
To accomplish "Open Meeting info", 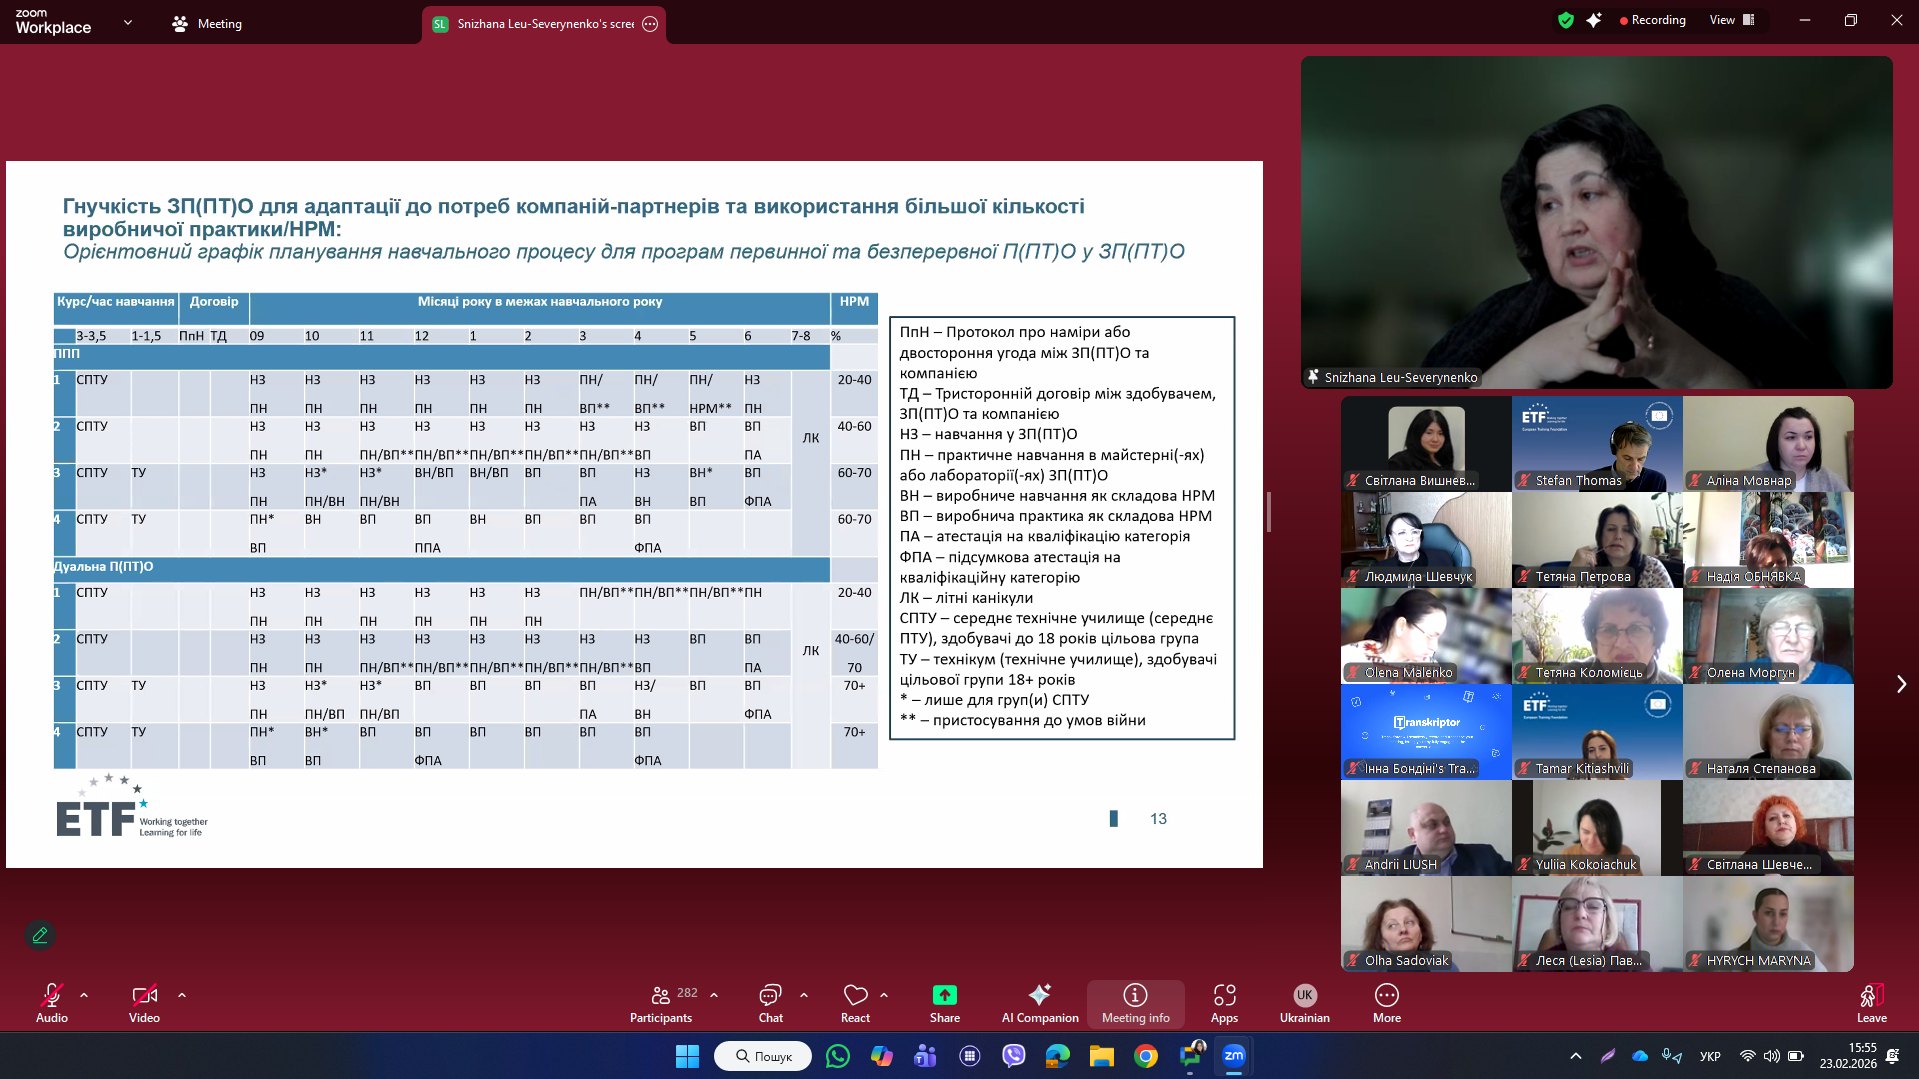I will pyautogui.click(x=1135, y=1003).
